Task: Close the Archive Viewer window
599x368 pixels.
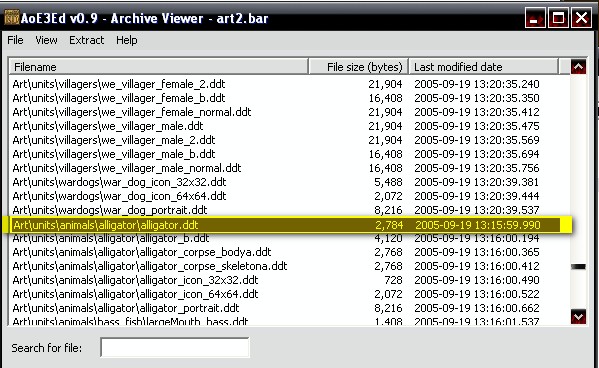Action: (x=581, y=18)
